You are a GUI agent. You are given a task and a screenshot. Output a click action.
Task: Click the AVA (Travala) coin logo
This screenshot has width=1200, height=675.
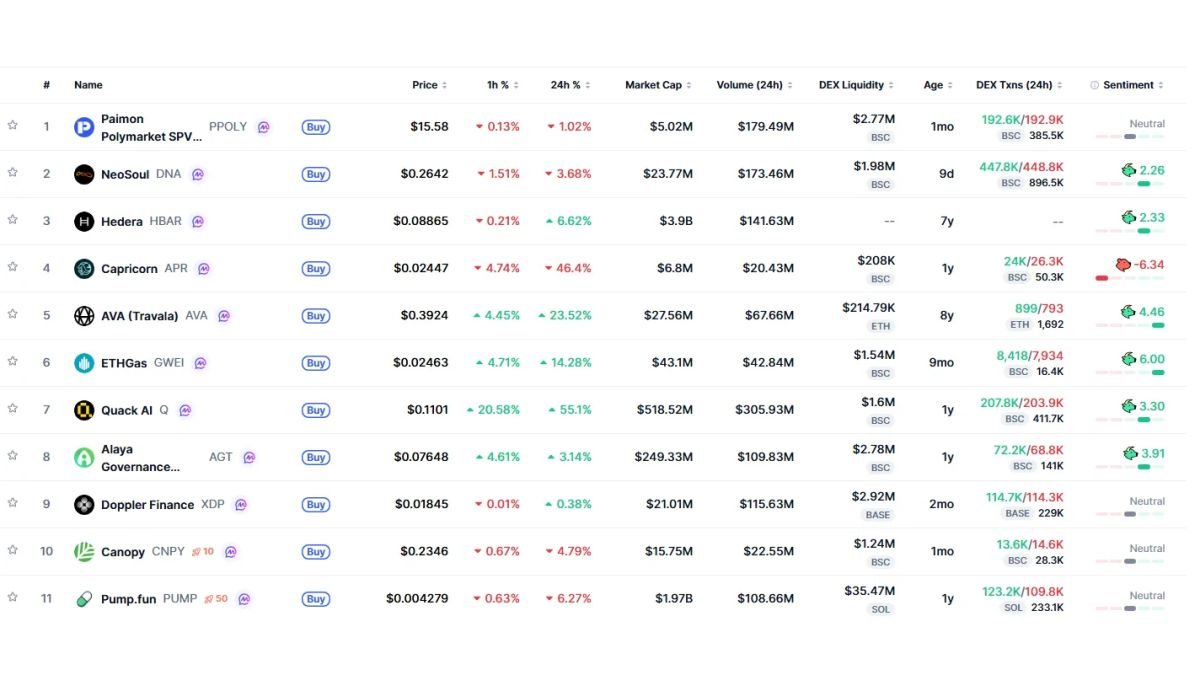click(x=84, y=316)
